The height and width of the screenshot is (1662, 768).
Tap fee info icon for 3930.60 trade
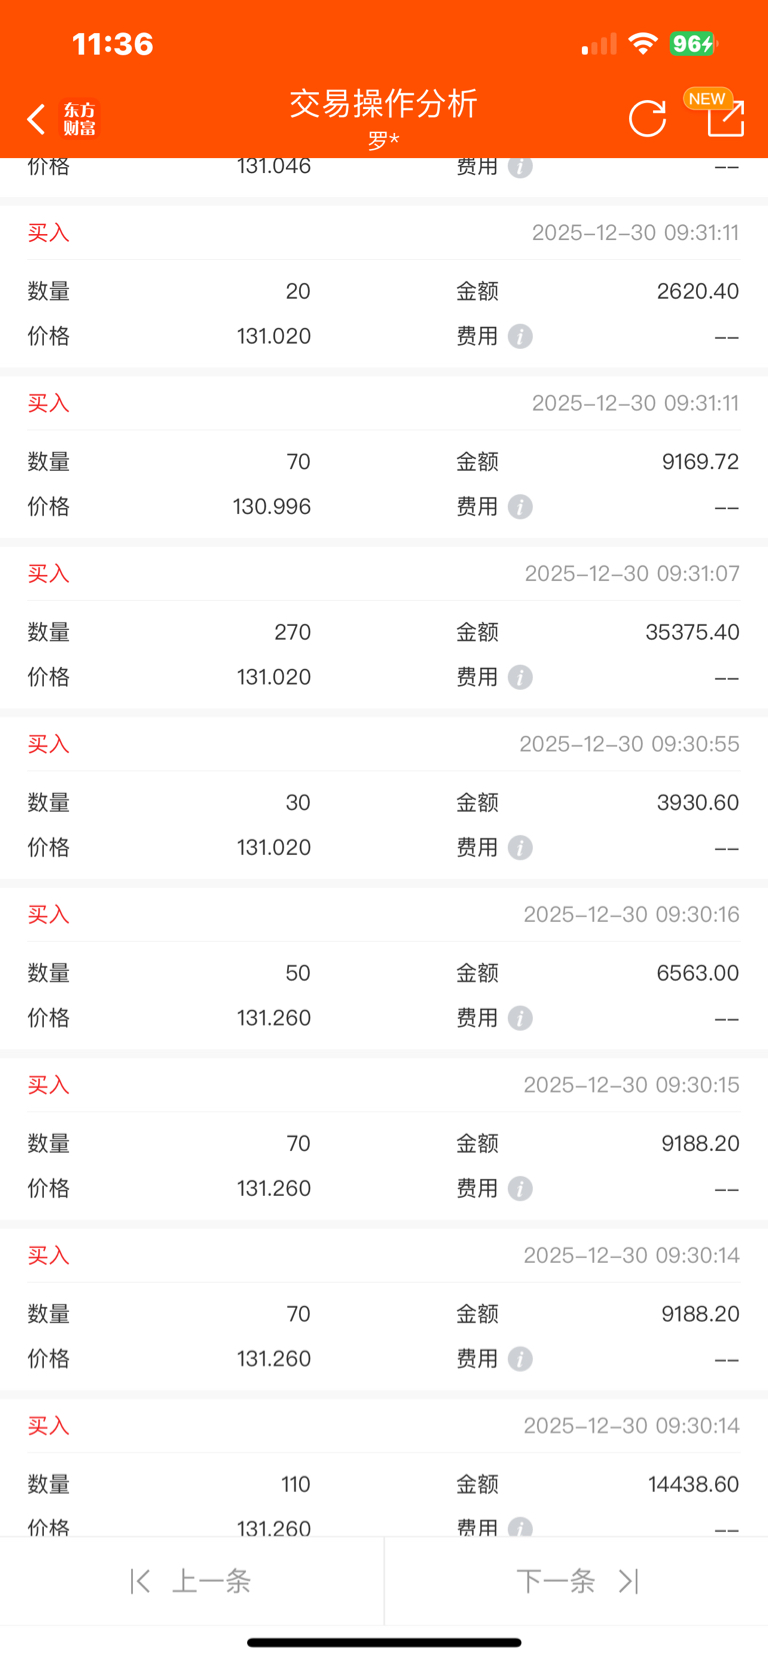(520, 848)
